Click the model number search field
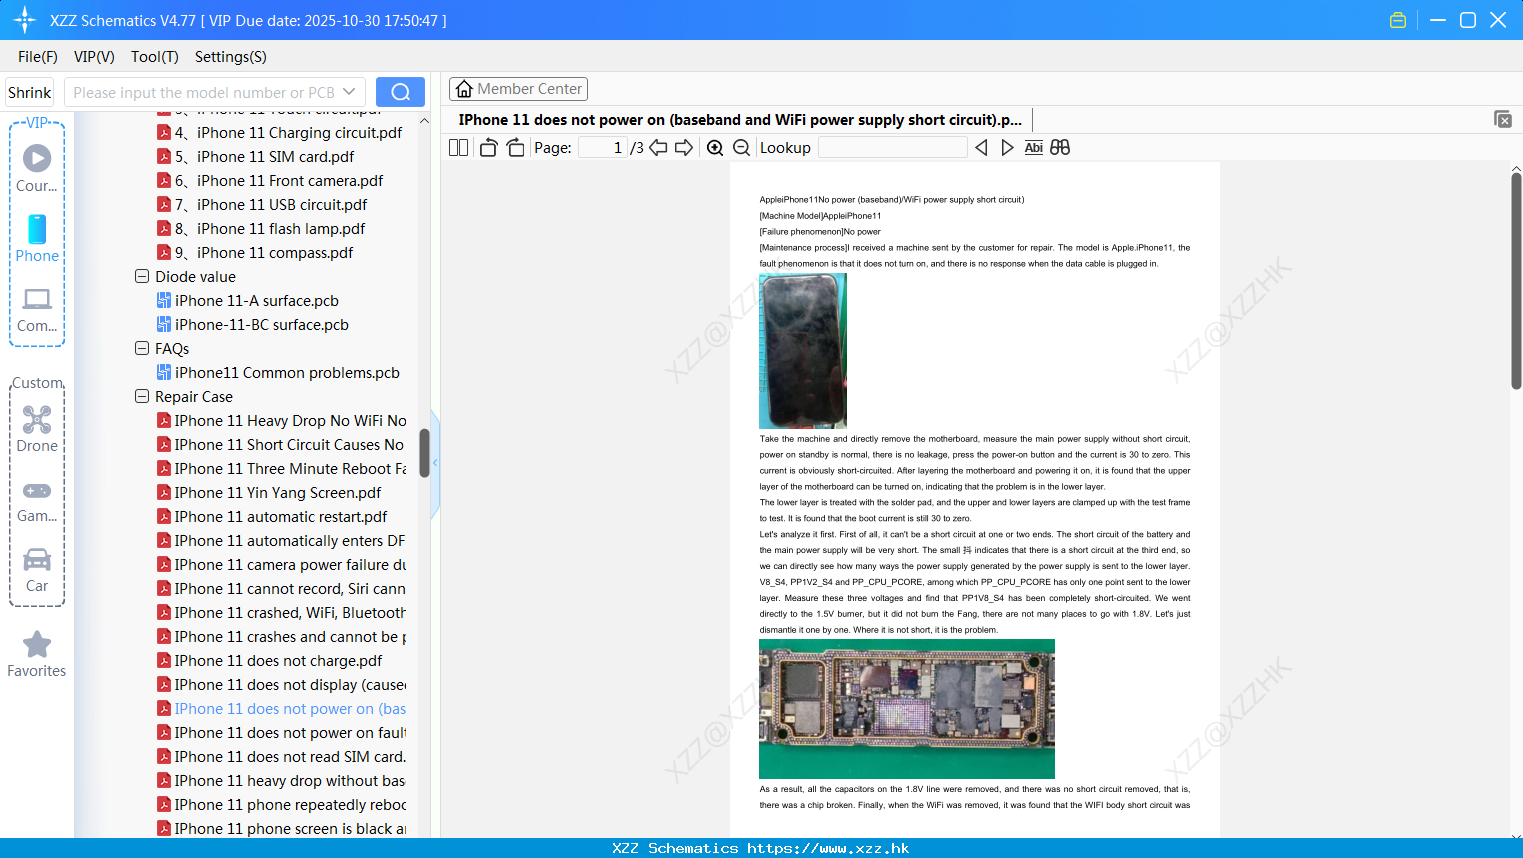This screenshot has width=1523, height=858. coord(203,92)
